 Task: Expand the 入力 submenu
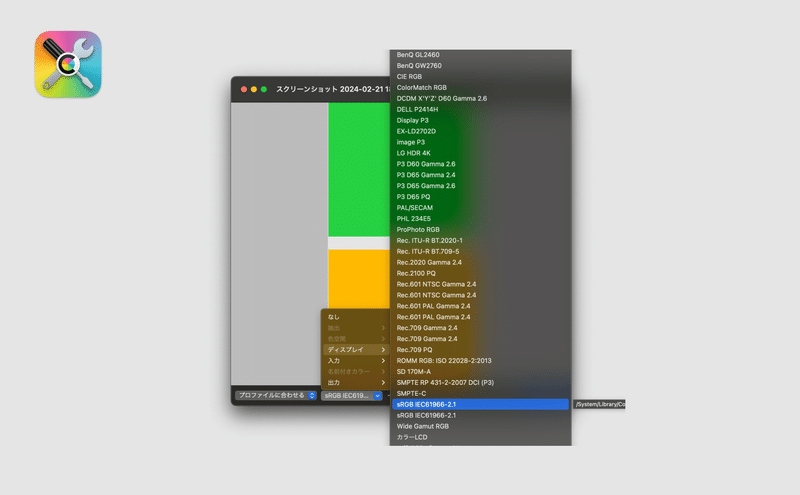[x=356, y=361]
